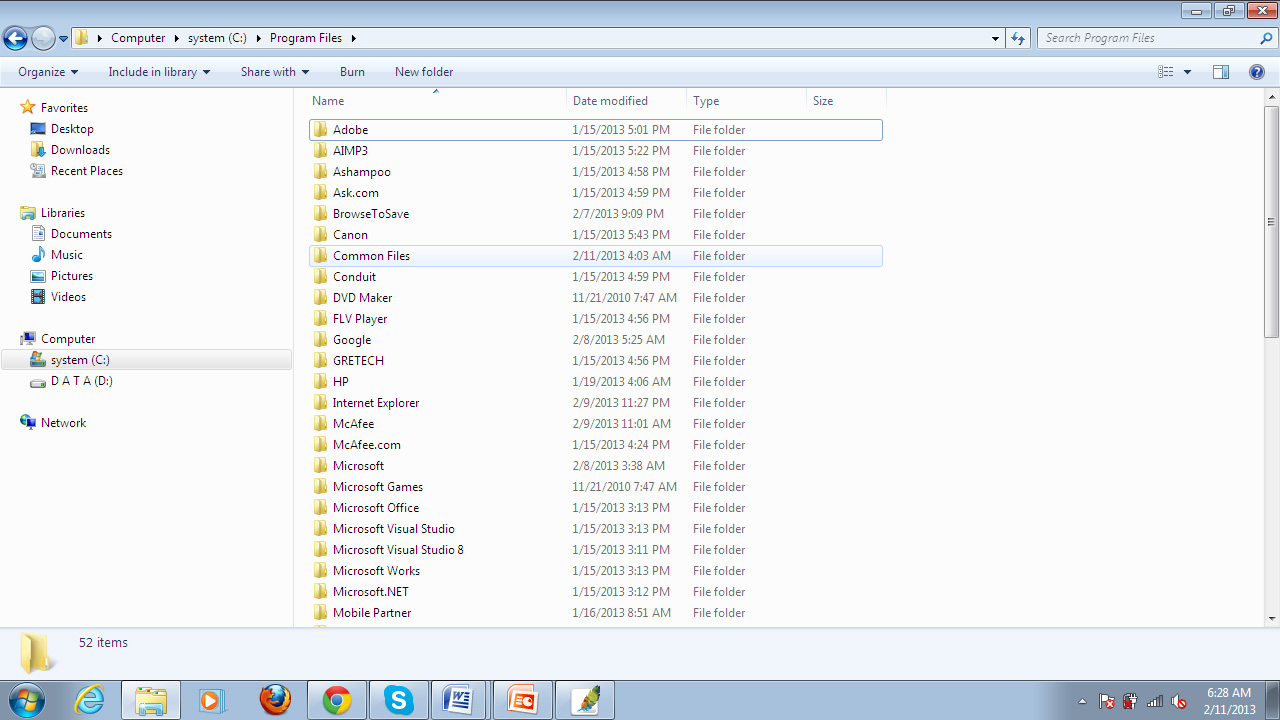Open the Documents library
Image resolution: width=1280 pixels, height=720 pixels.
81,234
